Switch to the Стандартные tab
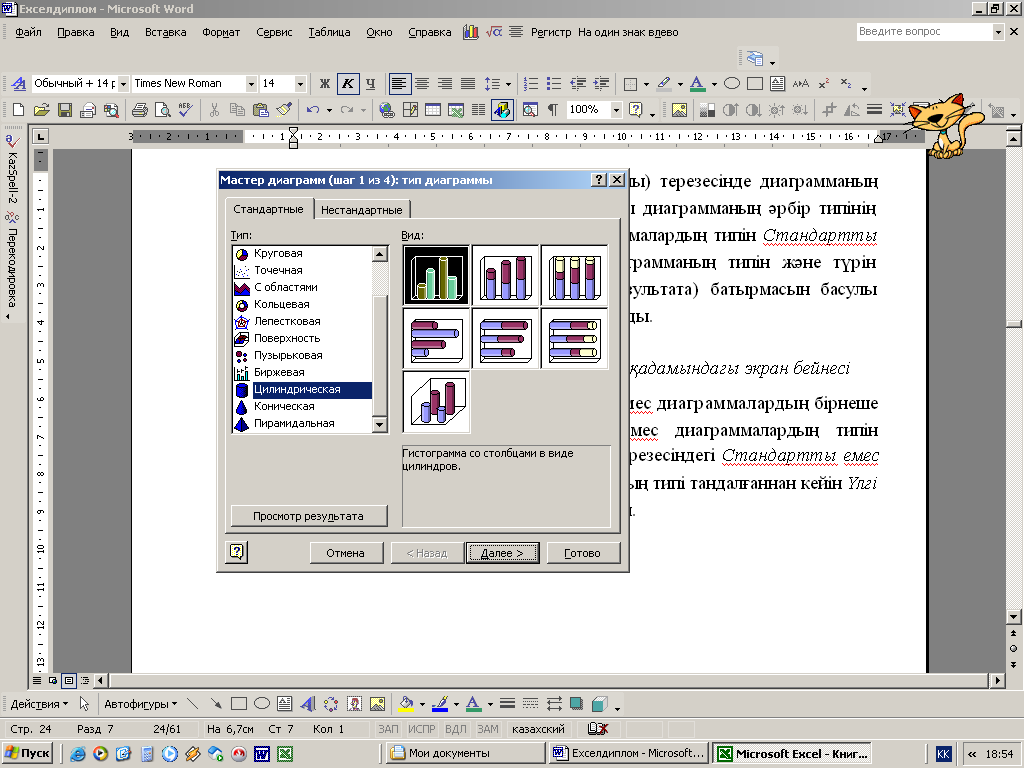 [x=268, y=209]
